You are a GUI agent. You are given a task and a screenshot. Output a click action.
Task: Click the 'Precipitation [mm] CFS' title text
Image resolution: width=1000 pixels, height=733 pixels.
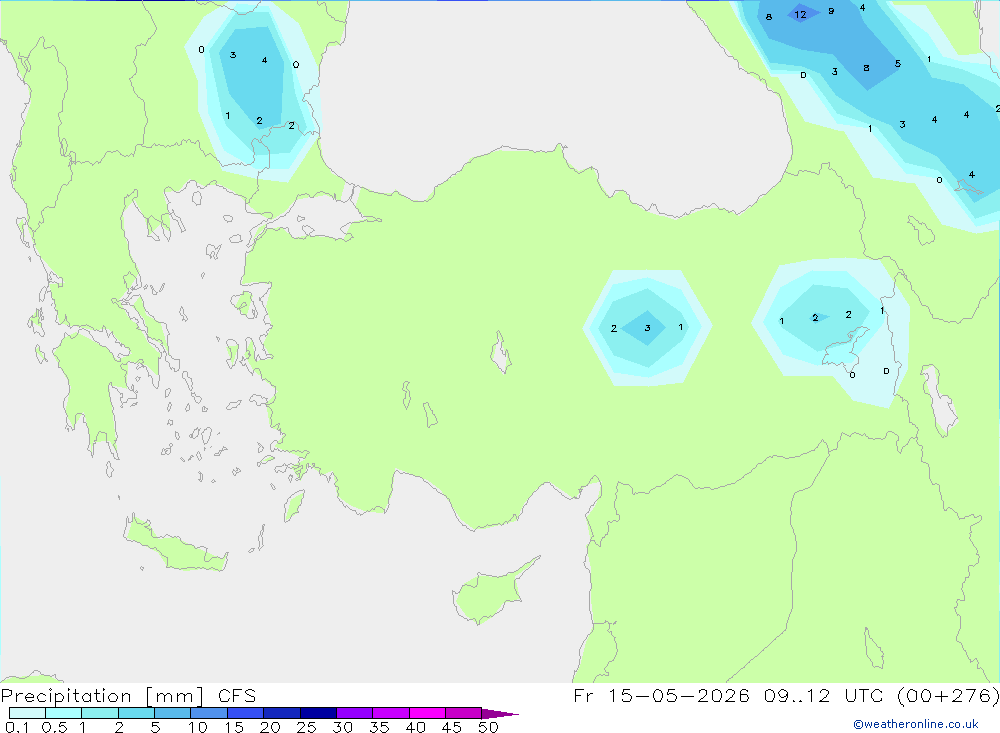(x=128, y=695)
